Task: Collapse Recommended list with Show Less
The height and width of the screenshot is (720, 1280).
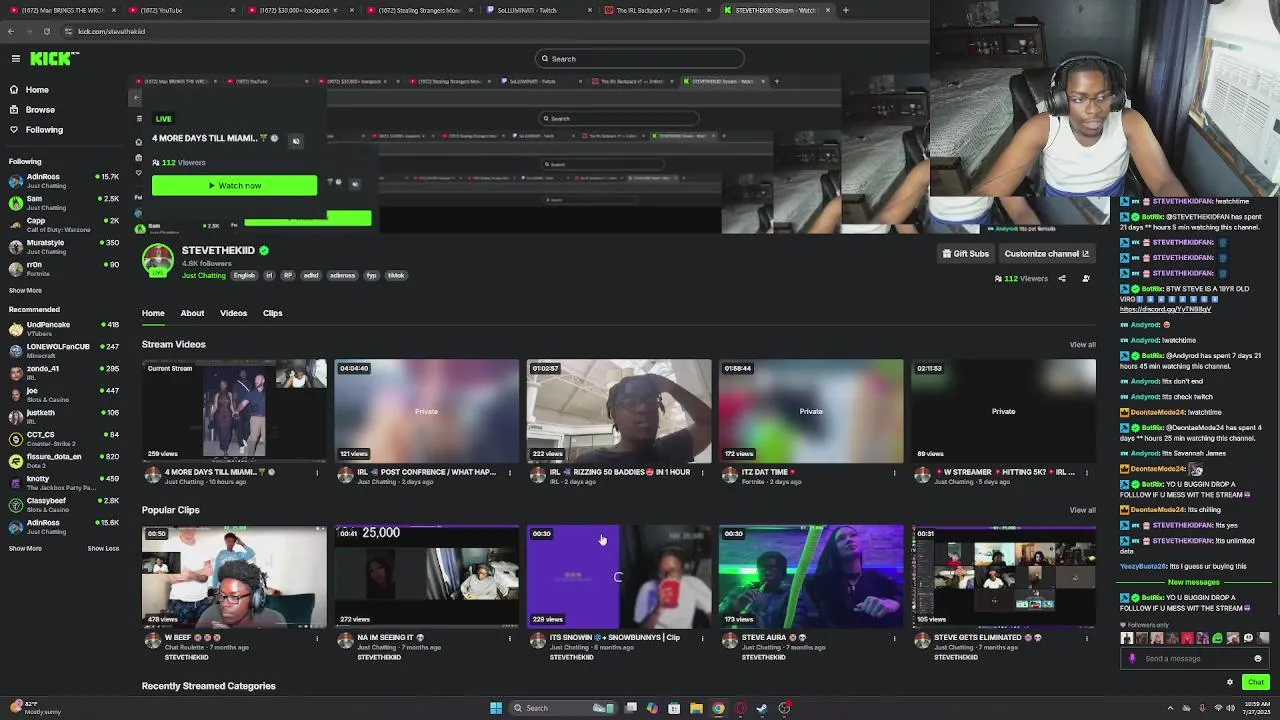Action: 103,549
